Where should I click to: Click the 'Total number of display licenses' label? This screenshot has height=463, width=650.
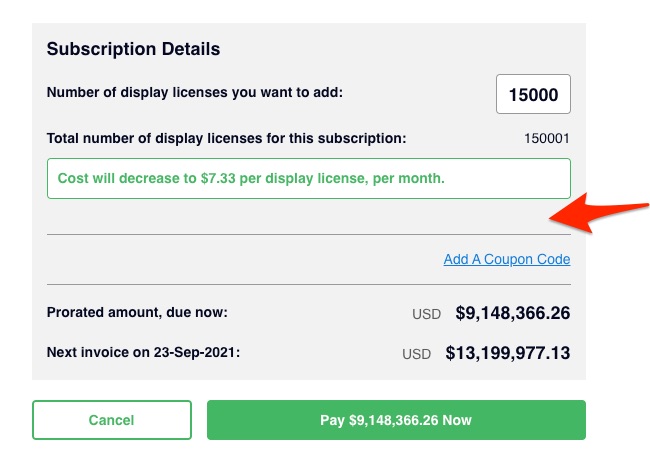[226, 138]
